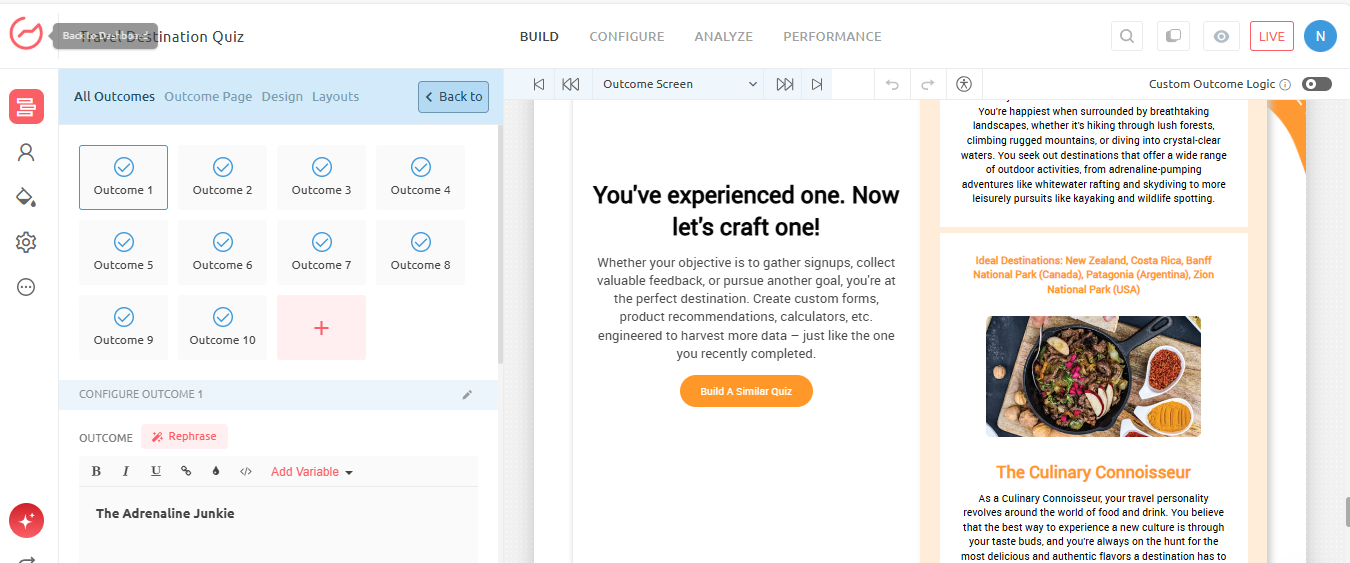Open the Outcome Screen dropdown
This screenshot has width=1350, height=563.
679,85
